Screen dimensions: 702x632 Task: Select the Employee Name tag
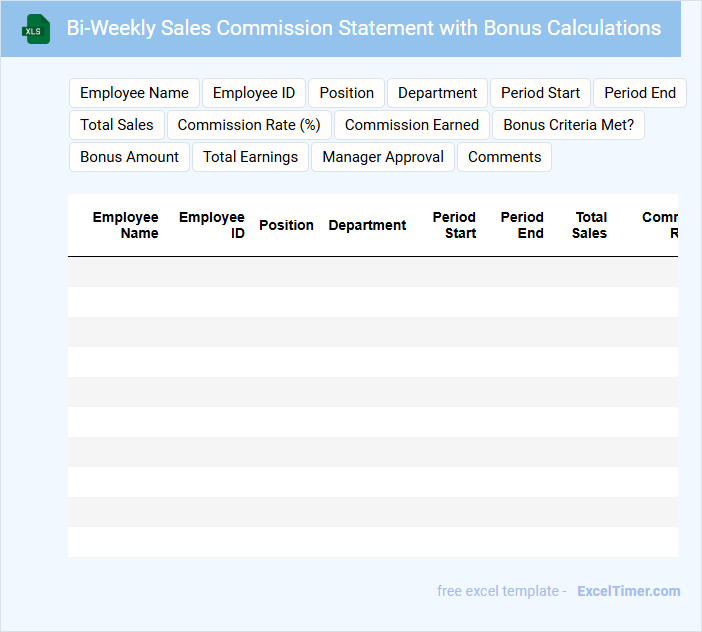coord(134,93)
